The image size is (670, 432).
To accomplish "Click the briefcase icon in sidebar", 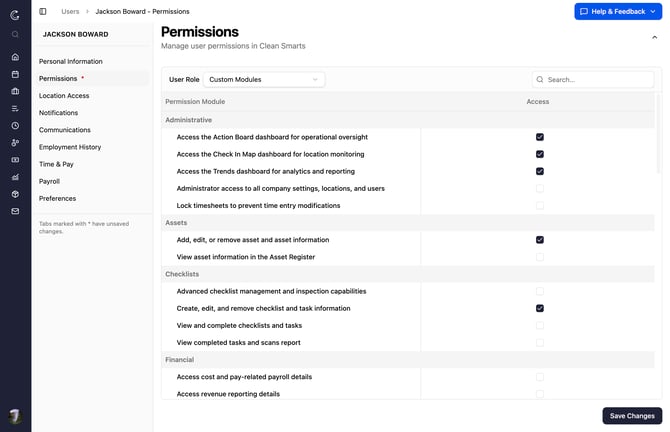I will [15, 91].
